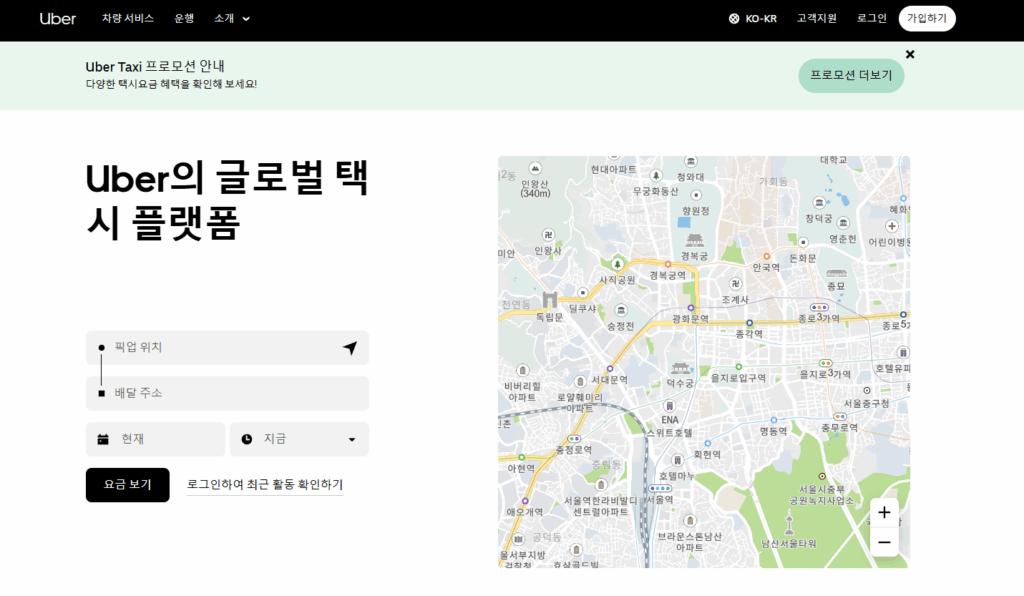Open 로그인하여 최근 활동 확인하기 link
1024x596 pixels.
click(x=265, y=484)
